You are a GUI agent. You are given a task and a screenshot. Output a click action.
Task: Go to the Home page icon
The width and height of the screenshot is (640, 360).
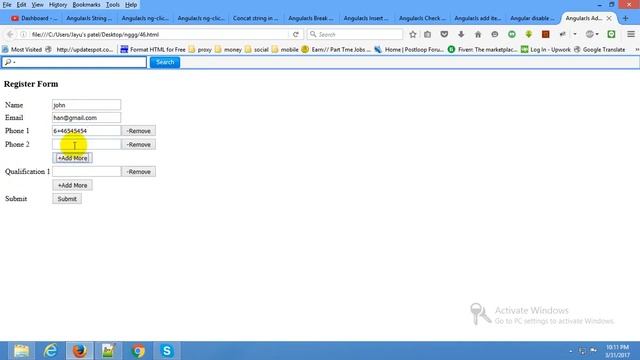pos(478,35)
